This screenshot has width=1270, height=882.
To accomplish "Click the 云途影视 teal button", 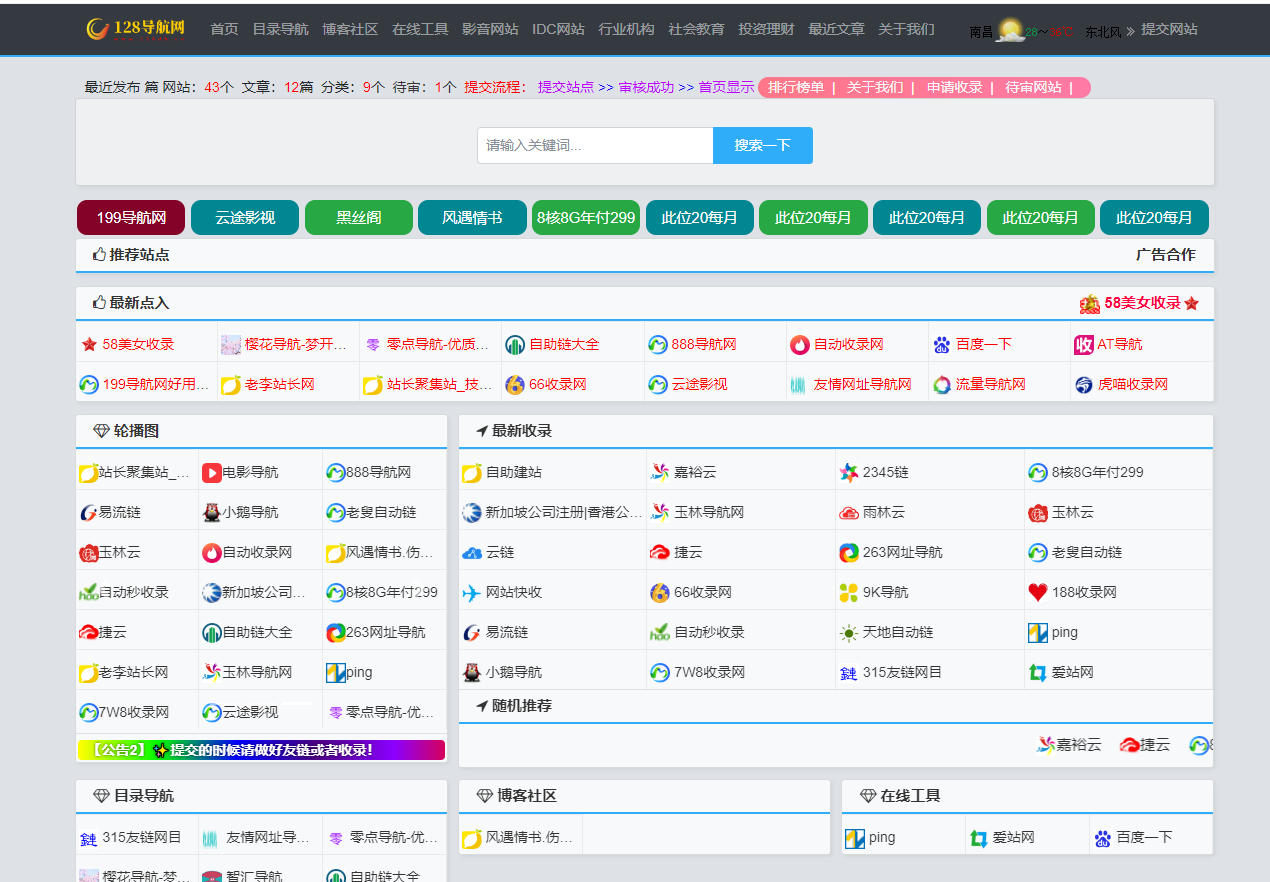I will click(245, 217).
